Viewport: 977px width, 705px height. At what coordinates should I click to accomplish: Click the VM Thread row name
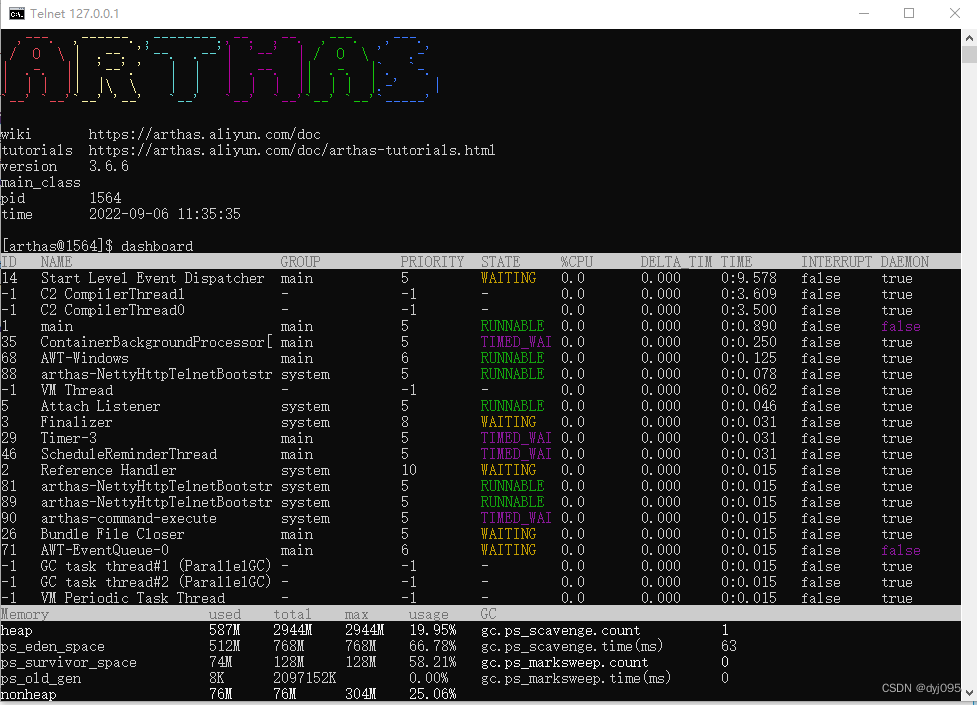pyautogui.click(x=77, y=390)
